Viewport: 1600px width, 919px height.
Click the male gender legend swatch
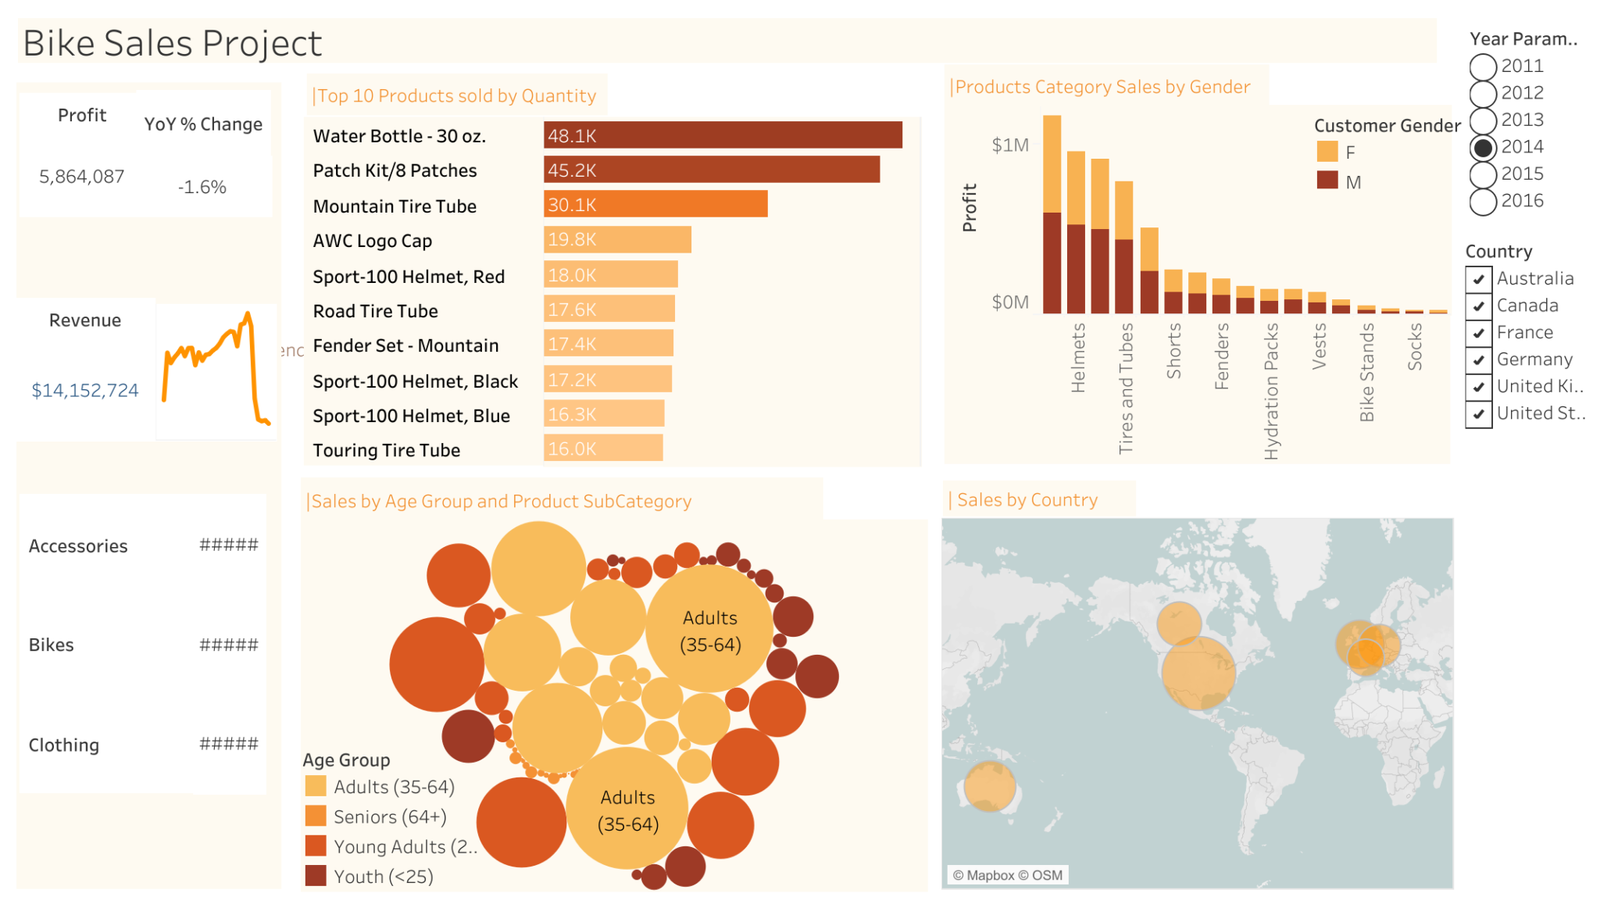(x=1327, y=181)
